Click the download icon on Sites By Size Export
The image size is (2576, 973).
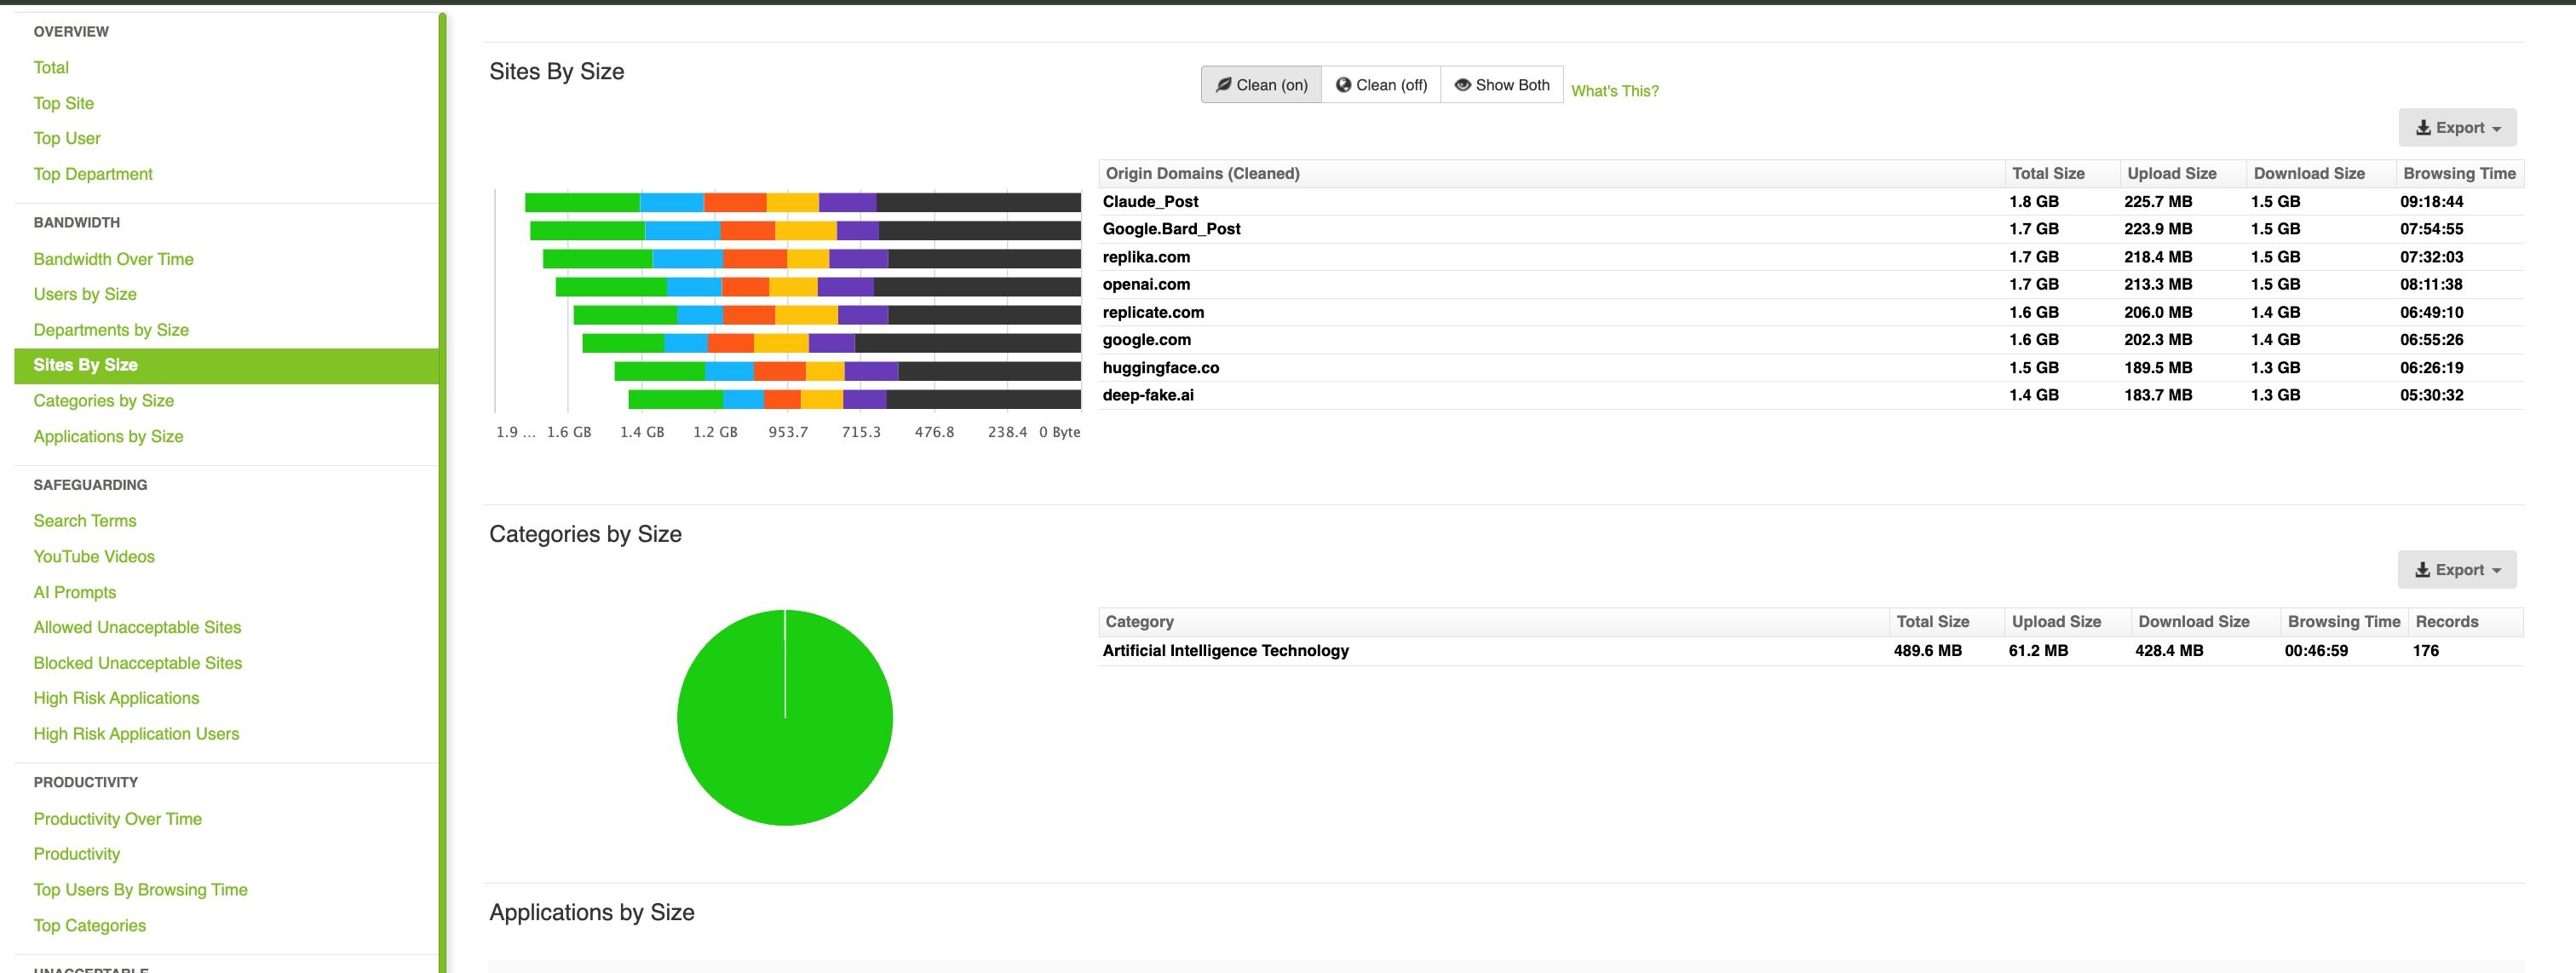click(2424, 127)
